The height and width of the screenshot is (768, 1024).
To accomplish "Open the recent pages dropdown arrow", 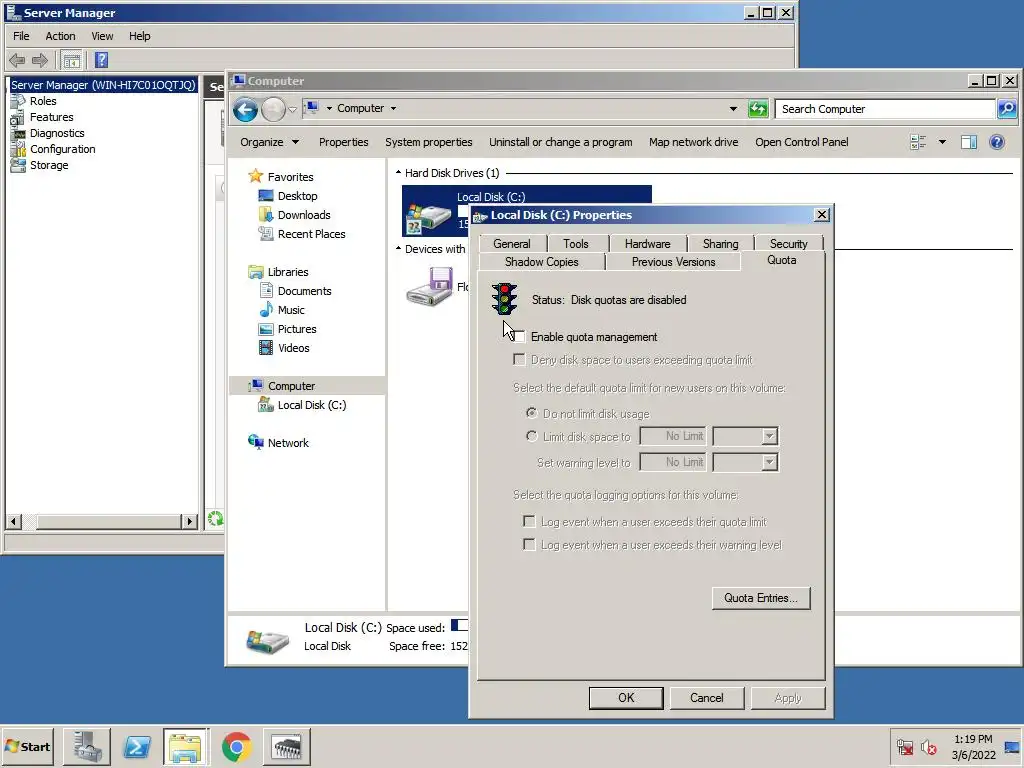I will click(293, 109).
